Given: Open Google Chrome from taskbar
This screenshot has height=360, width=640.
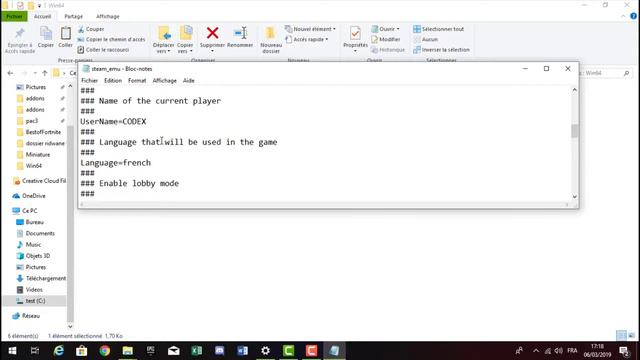Looking at the screenshot, I should pyautogui.click(x=104, y=351).
